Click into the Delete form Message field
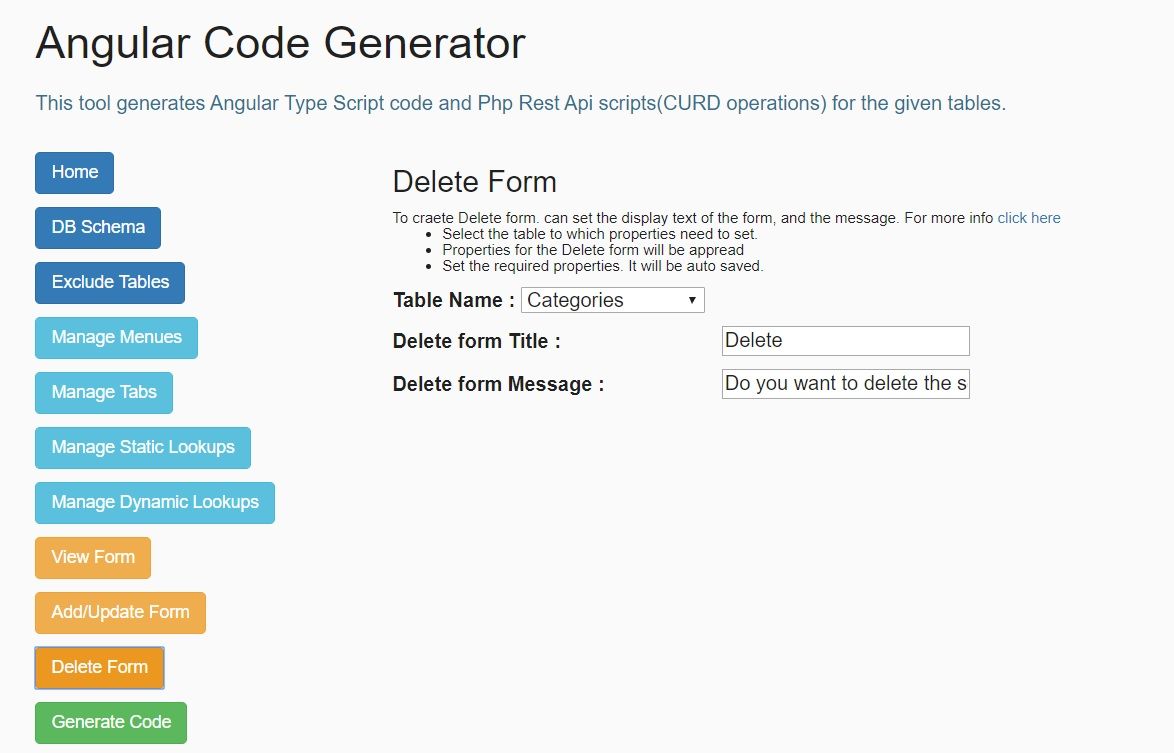The image size is (1174, 753). point(845,384)
